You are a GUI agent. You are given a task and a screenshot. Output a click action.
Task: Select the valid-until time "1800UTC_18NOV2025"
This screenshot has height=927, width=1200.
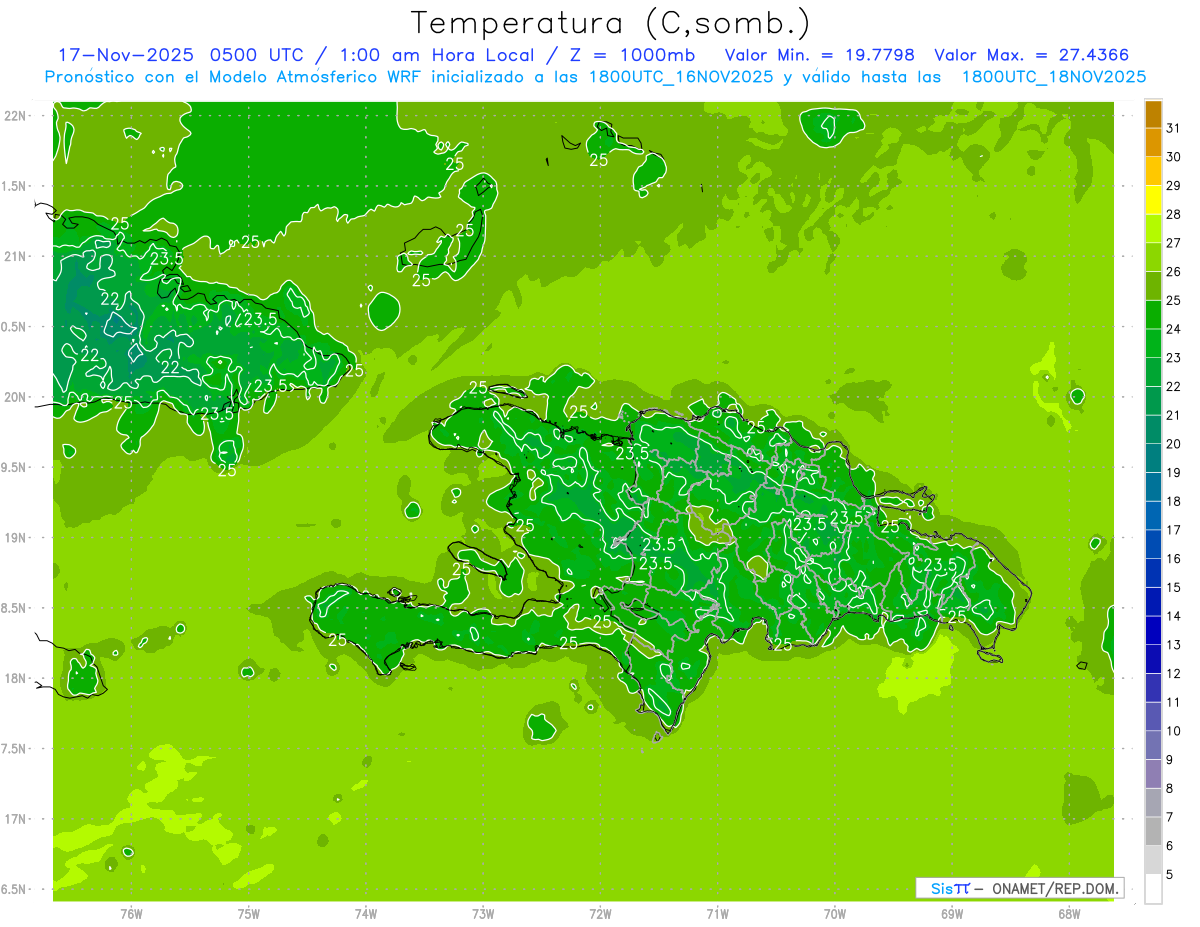click(x=1053, y=77)
